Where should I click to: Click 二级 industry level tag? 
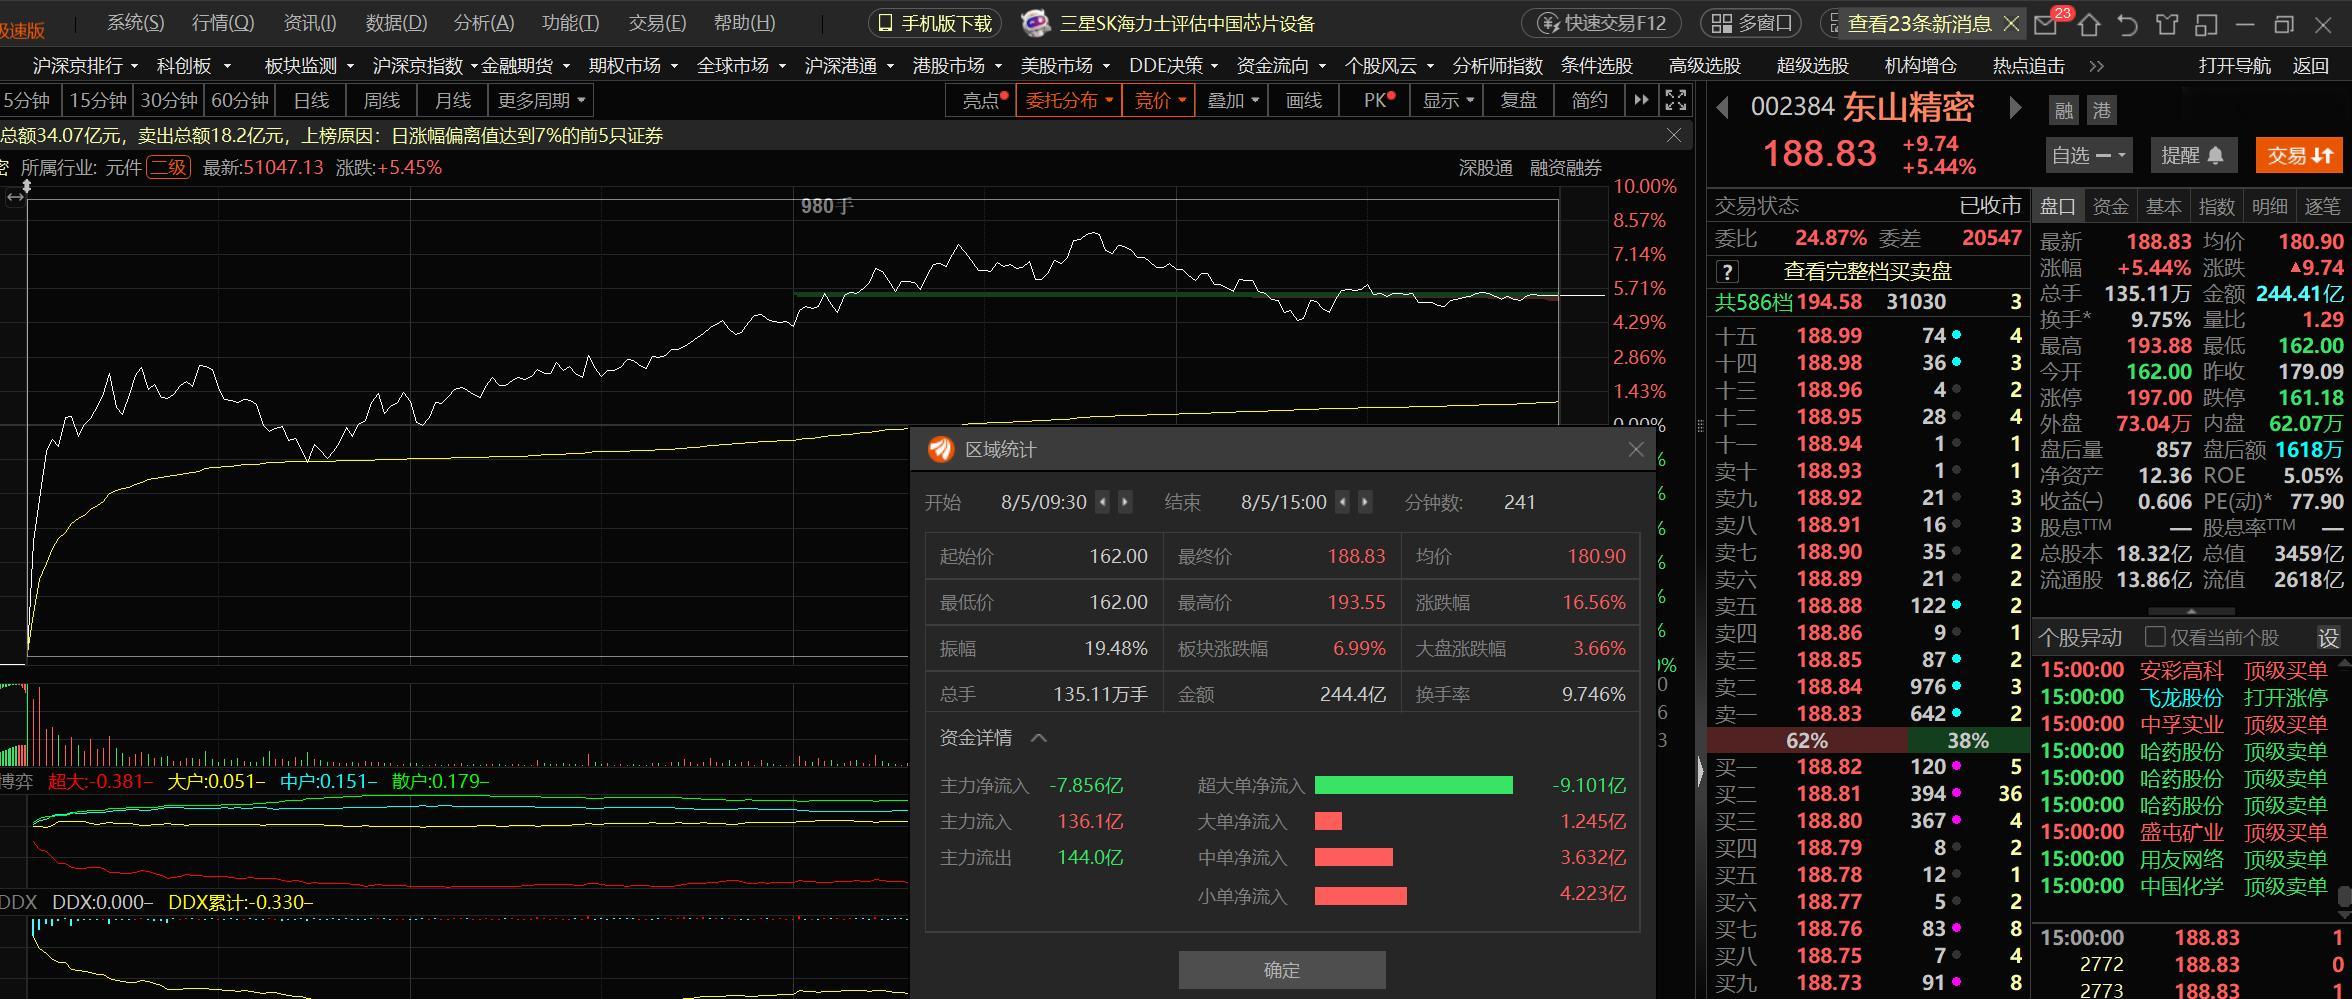point(168,167)
